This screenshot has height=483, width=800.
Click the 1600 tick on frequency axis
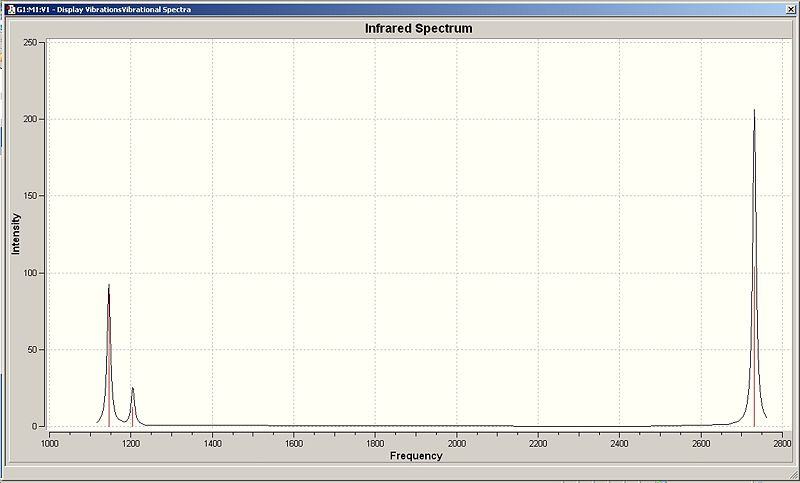click(294, 443)
